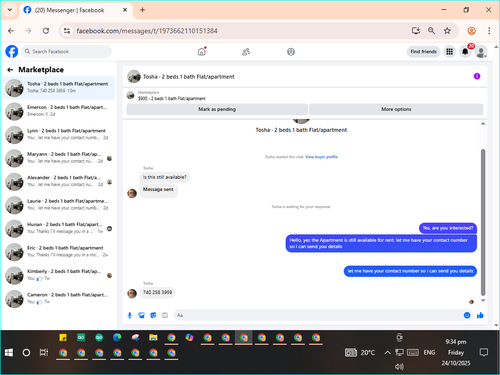Screen dimensions: 500x375
Task: Open Laurie's apartment conversation
Action: (x=59, y=205)
